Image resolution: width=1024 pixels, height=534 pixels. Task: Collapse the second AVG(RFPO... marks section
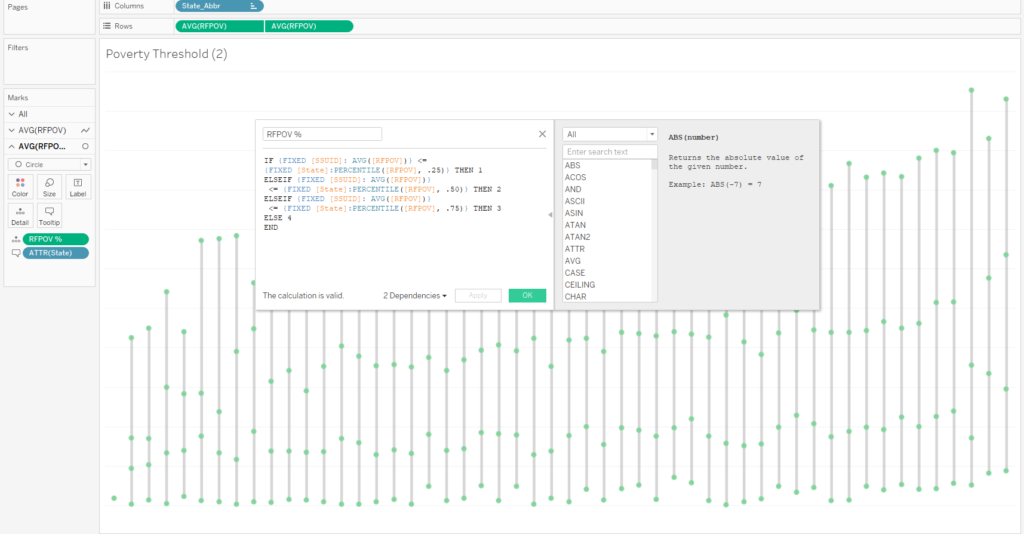(x=11, y=146)
